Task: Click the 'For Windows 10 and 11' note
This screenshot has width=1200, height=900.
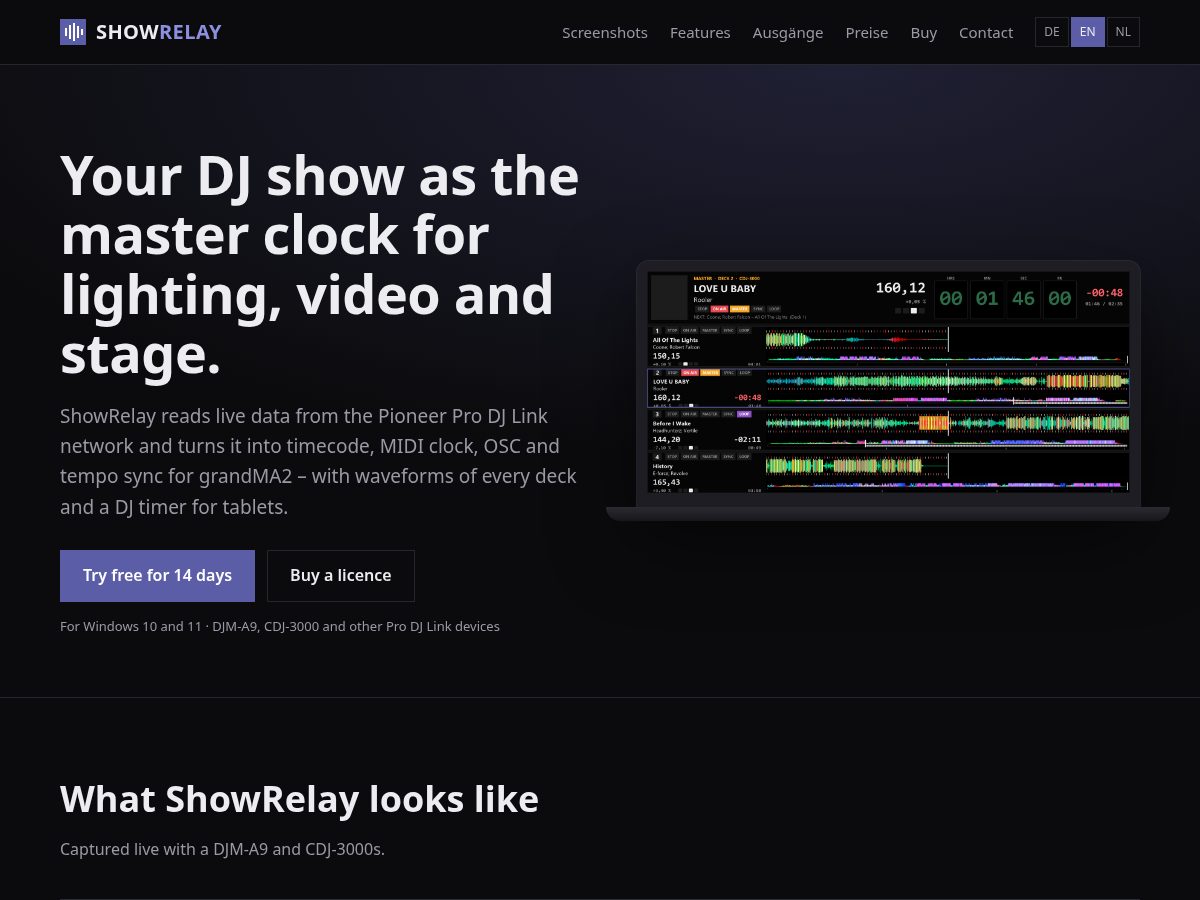Action: click(280, 627)
